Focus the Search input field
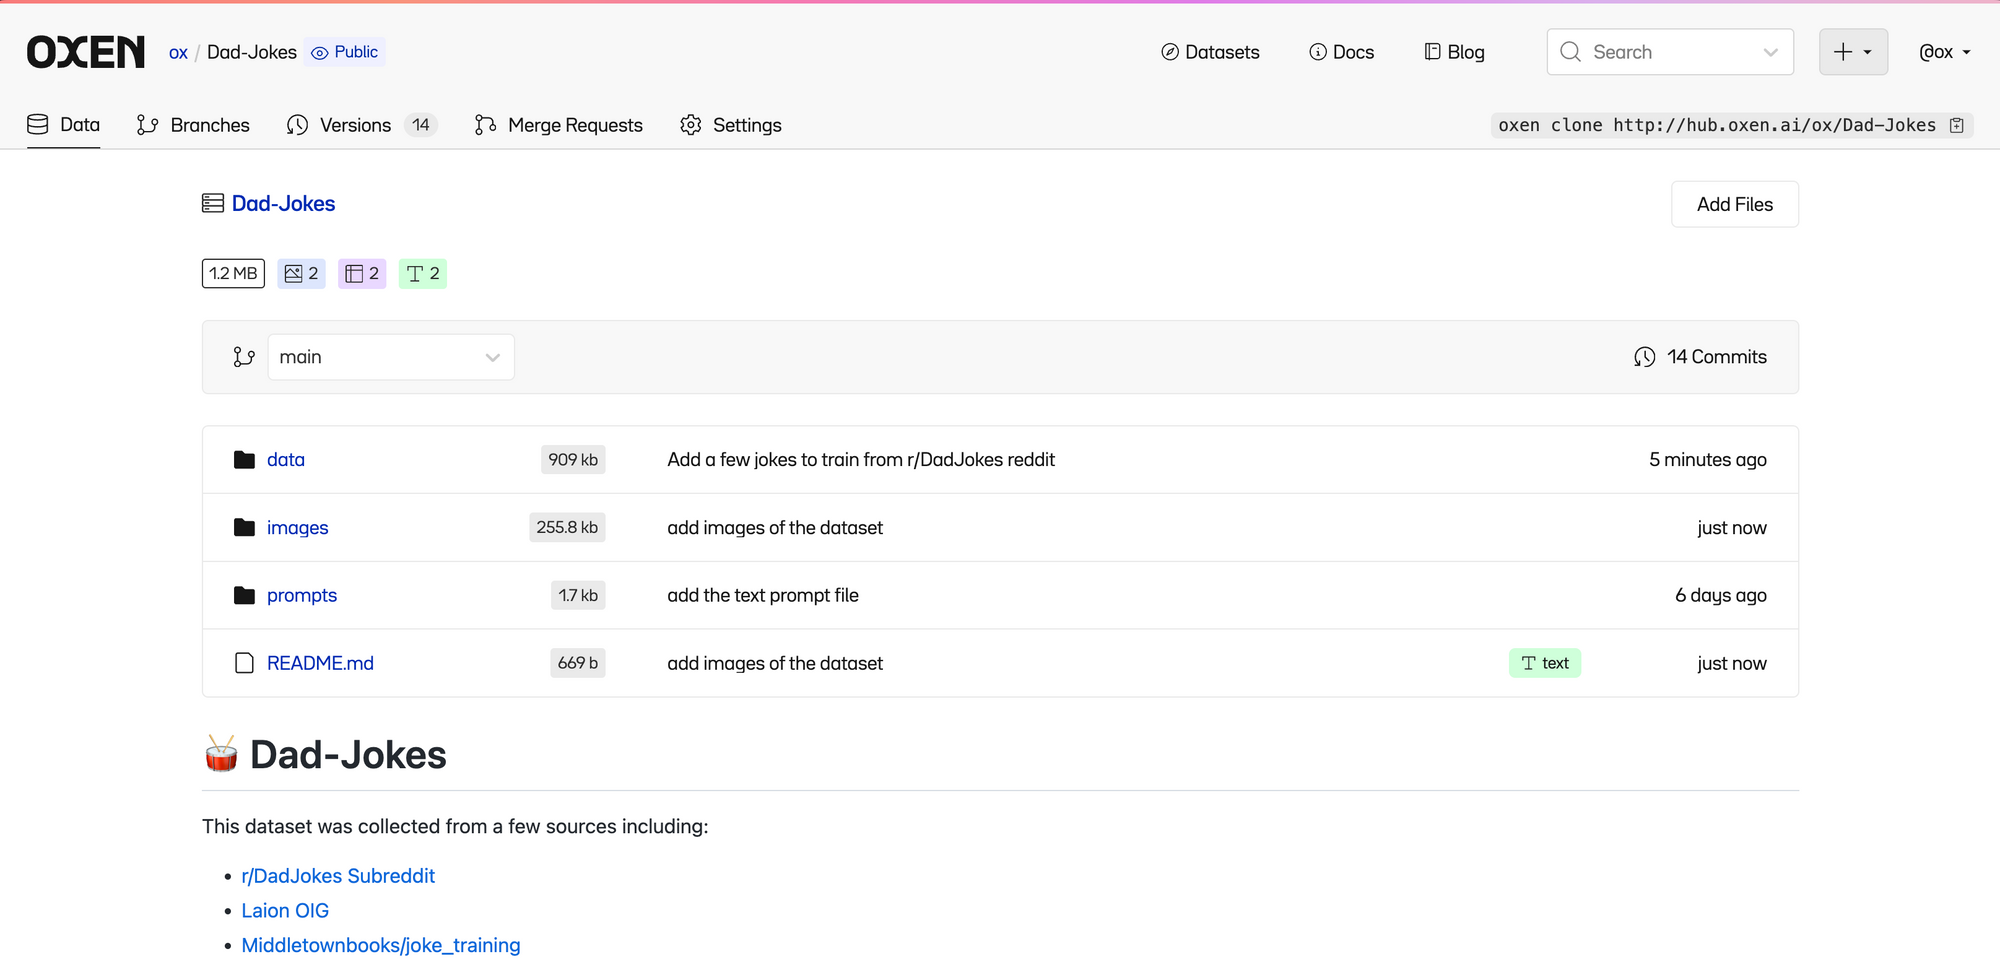The width and height of the screenshot is (2000, 973). point(1670,52)
